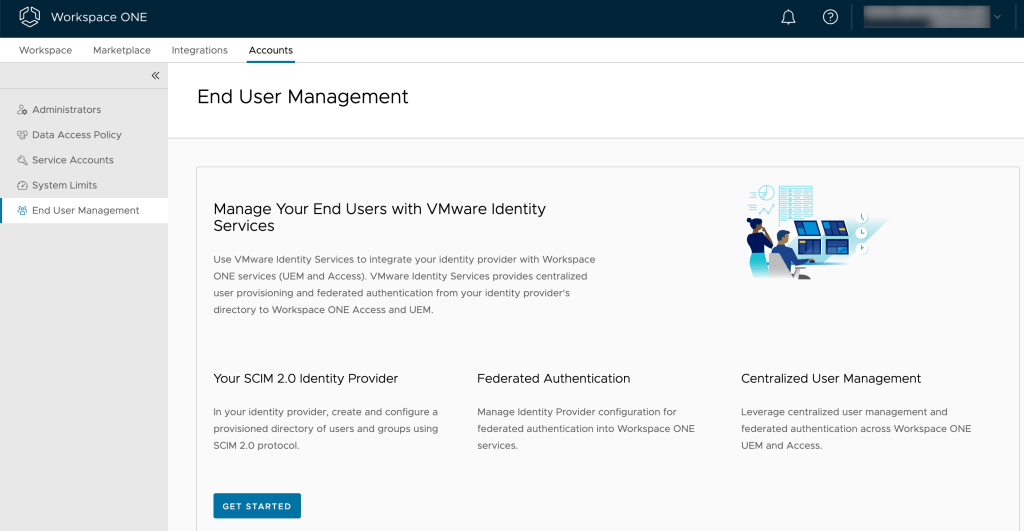Viewport: 1024px width, 531px height.
Task: Select the Accounts tab
Action: [x=271, y=50]
